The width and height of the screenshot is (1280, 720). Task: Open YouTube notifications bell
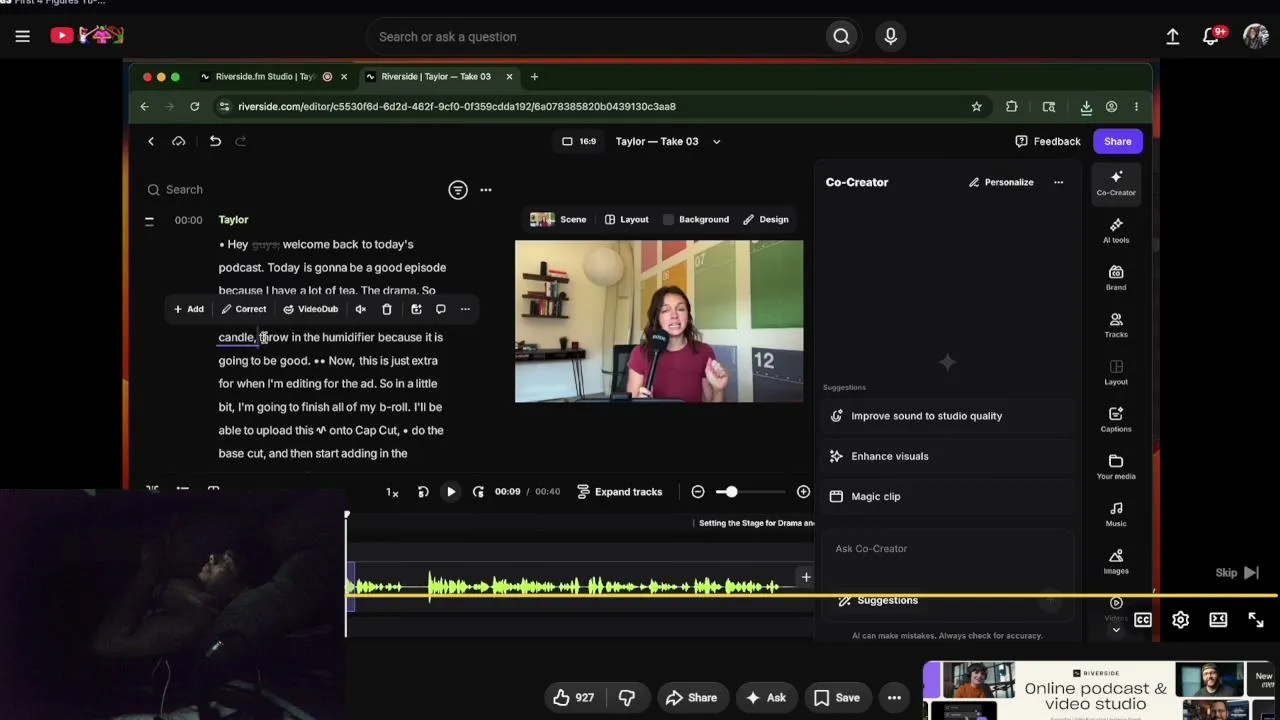click(1212, 36)
